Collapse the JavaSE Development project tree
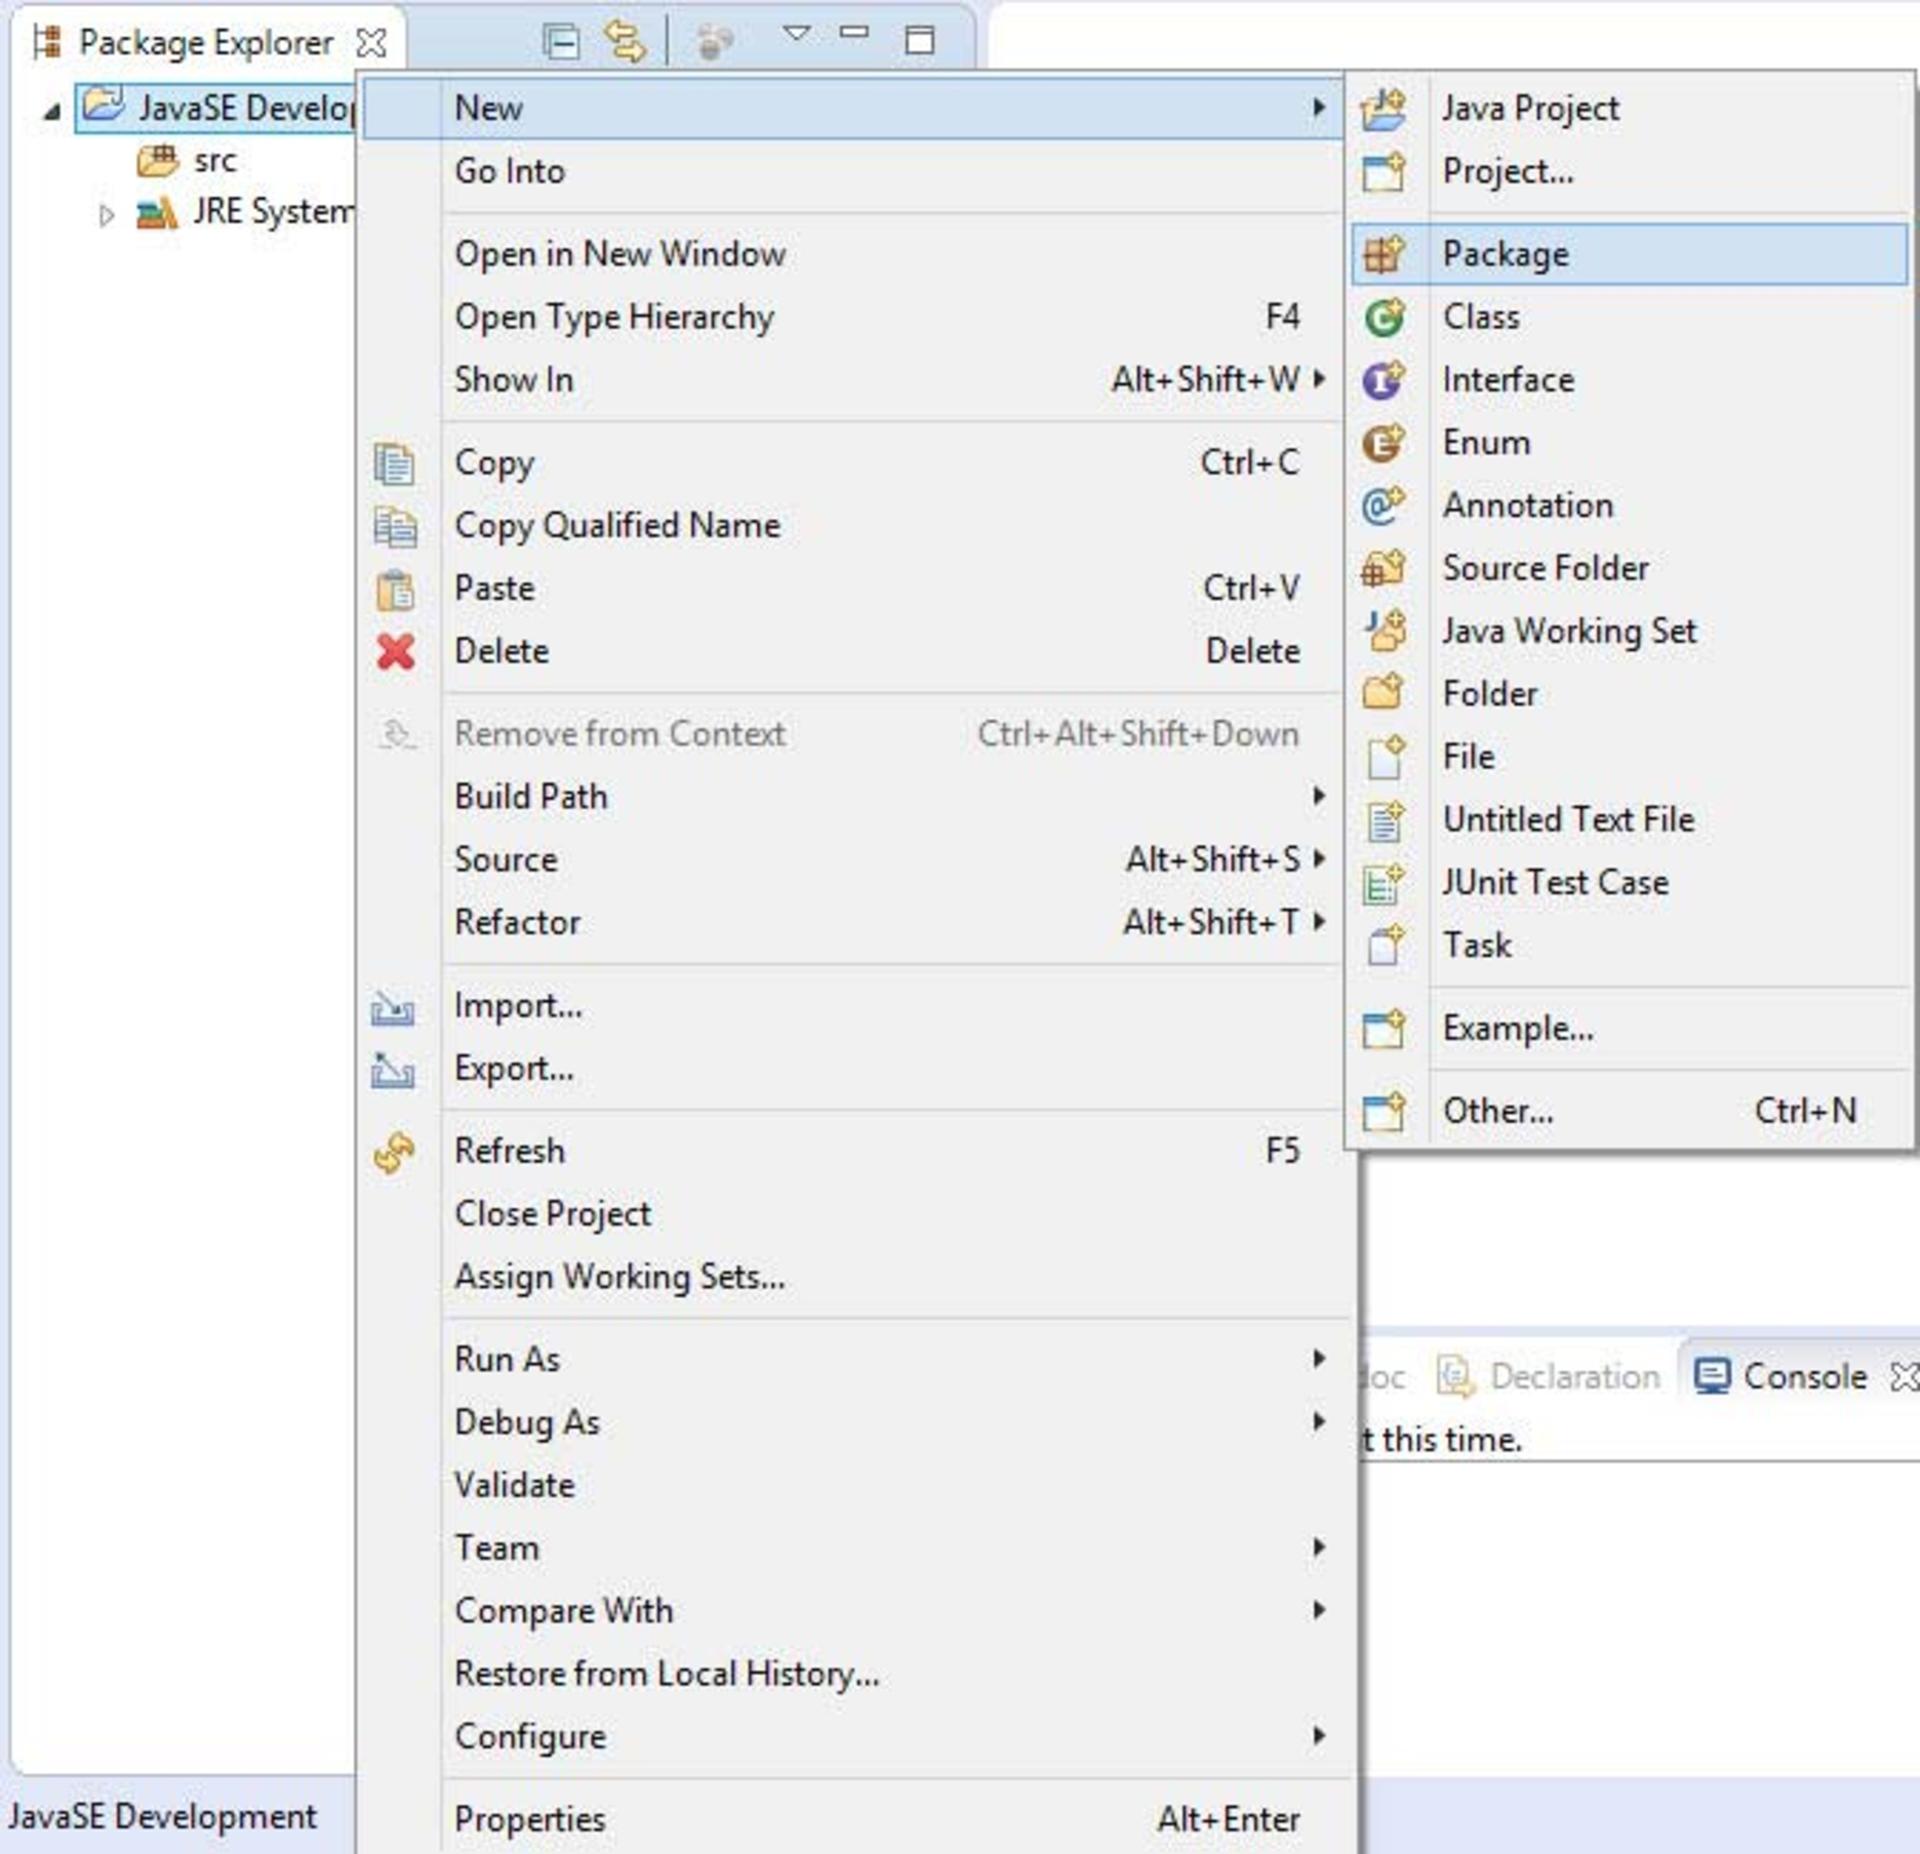Viewport: 1920px width, 1854px height. [52, 110]
